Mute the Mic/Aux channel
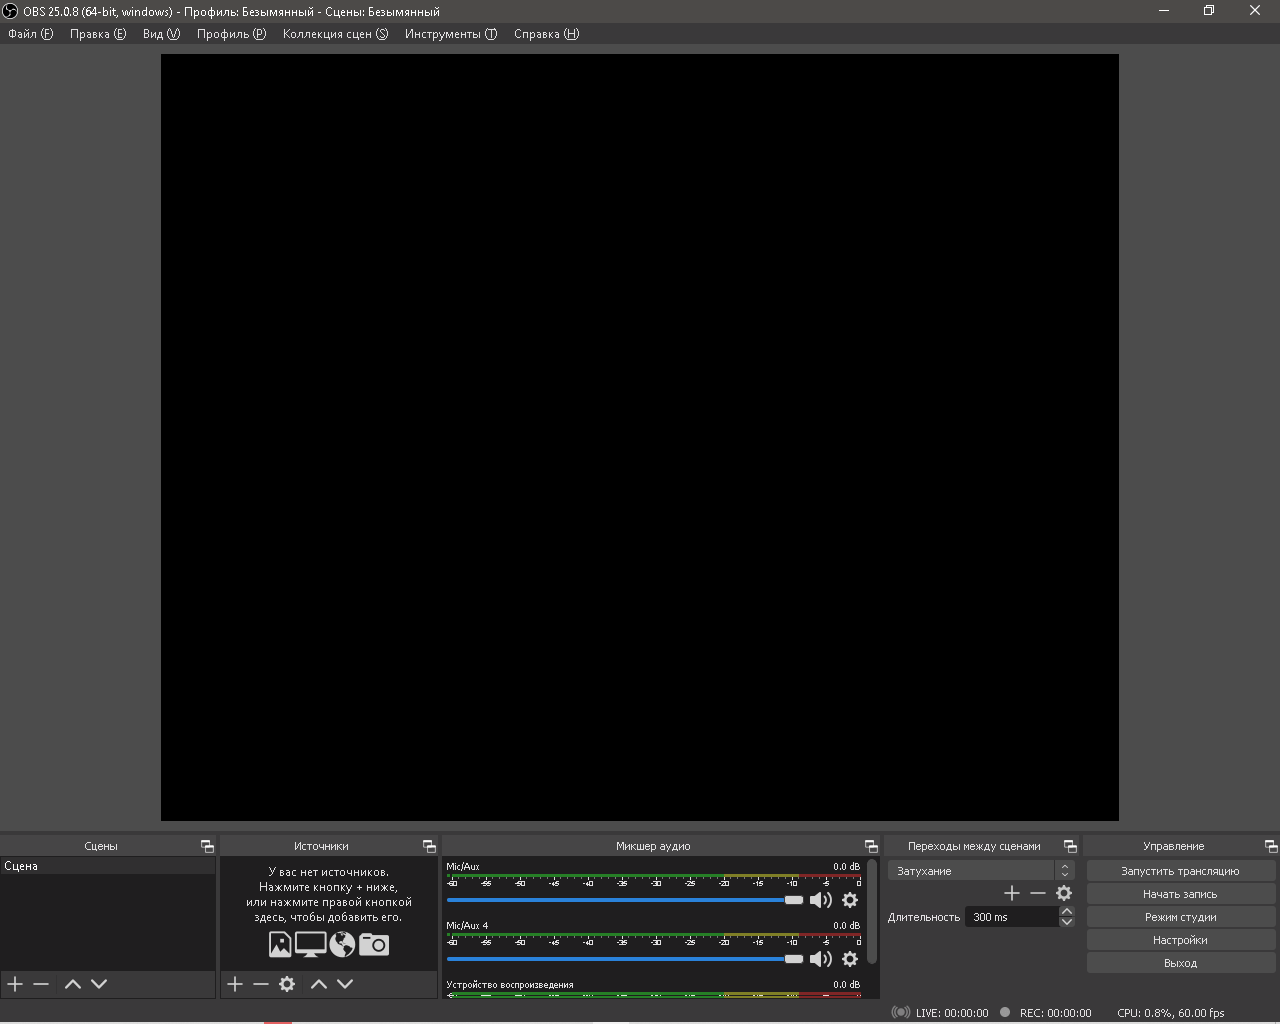The height and width of the screenshot is (1024, 1280). 821,900
